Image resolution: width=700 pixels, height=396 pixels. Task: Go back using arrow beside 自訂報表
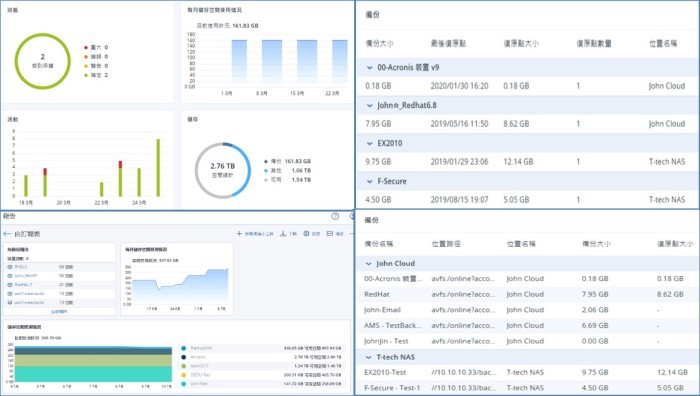click(x=7, y=234)
